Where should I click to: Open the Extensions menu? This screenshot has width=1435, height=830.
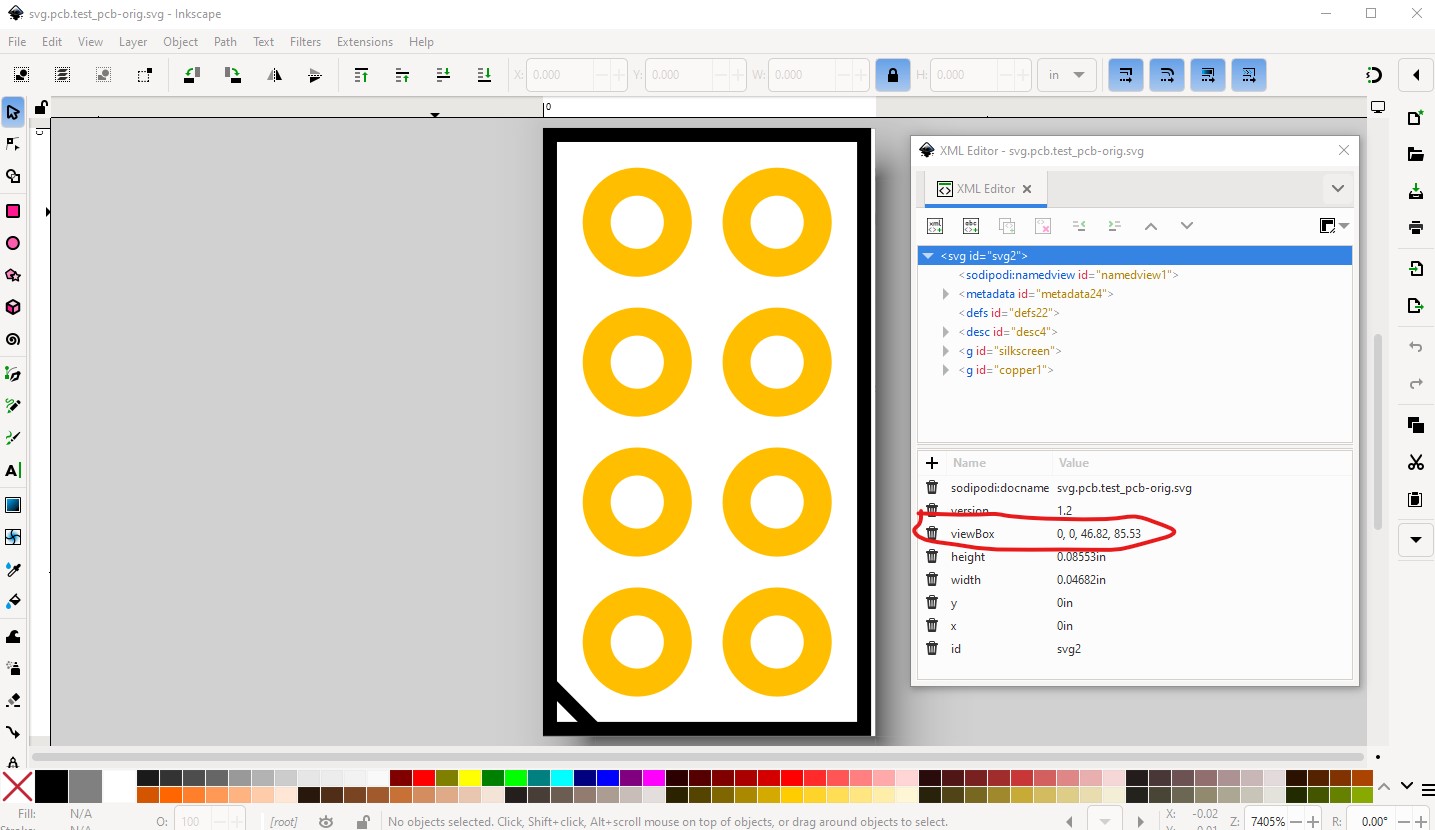pyautogui.click(x=364, y=42)
